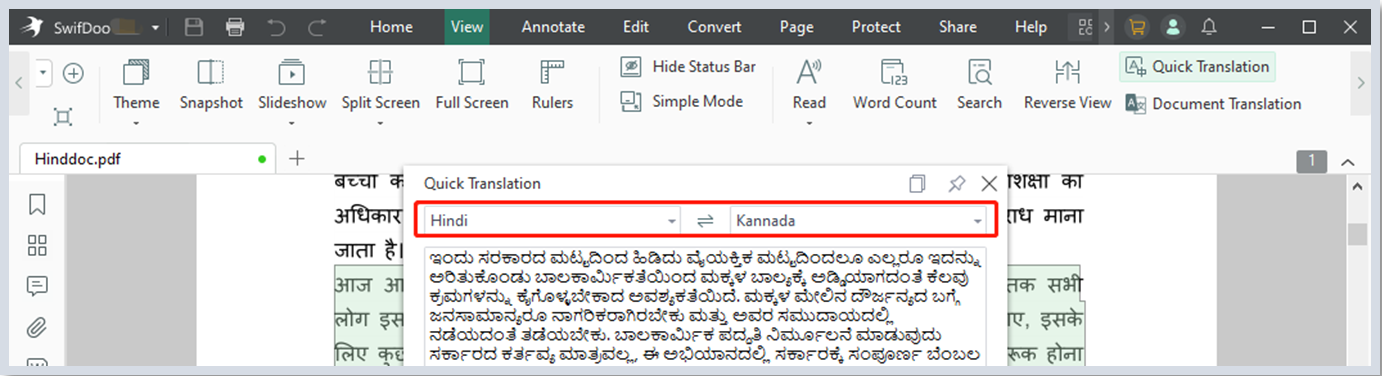Click the Zoom in plus button
The width and height of the screenshot is (1382, 376).
(73, 73)
